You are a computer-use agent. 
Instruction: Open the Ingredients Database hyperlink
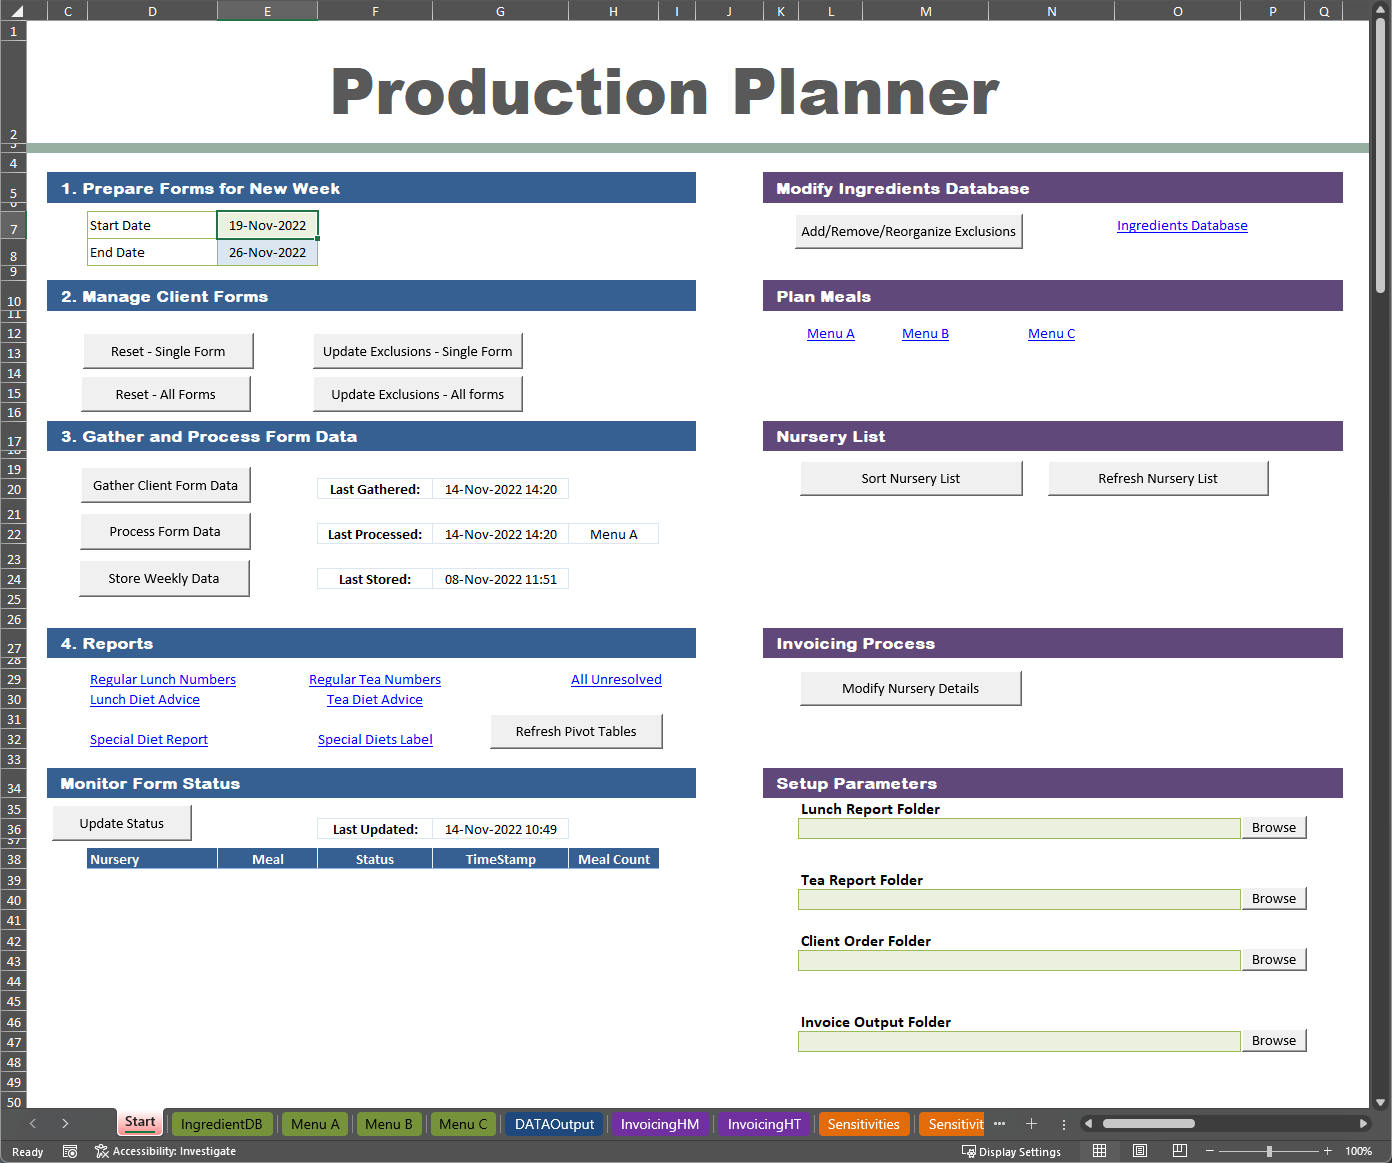[x=1182, y=225]
